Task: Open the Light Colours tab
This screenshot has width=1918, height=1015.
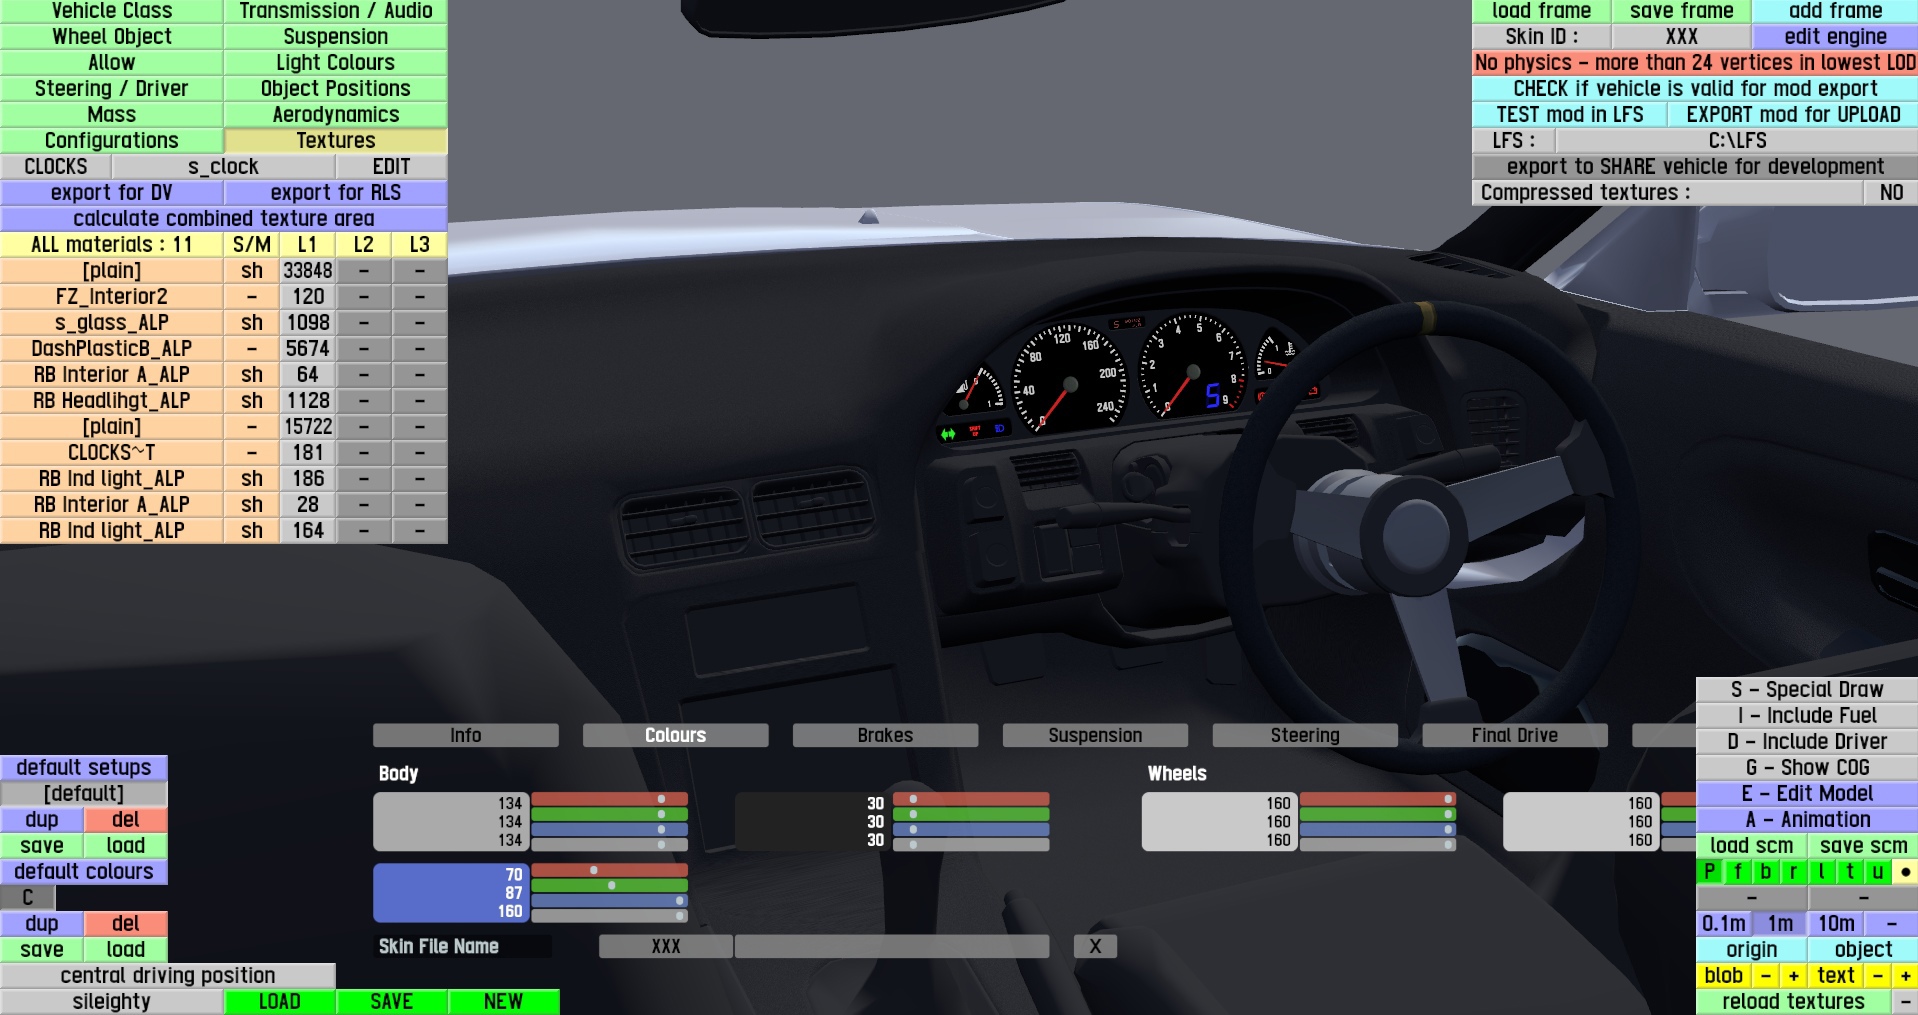Action: pos(336,62)
